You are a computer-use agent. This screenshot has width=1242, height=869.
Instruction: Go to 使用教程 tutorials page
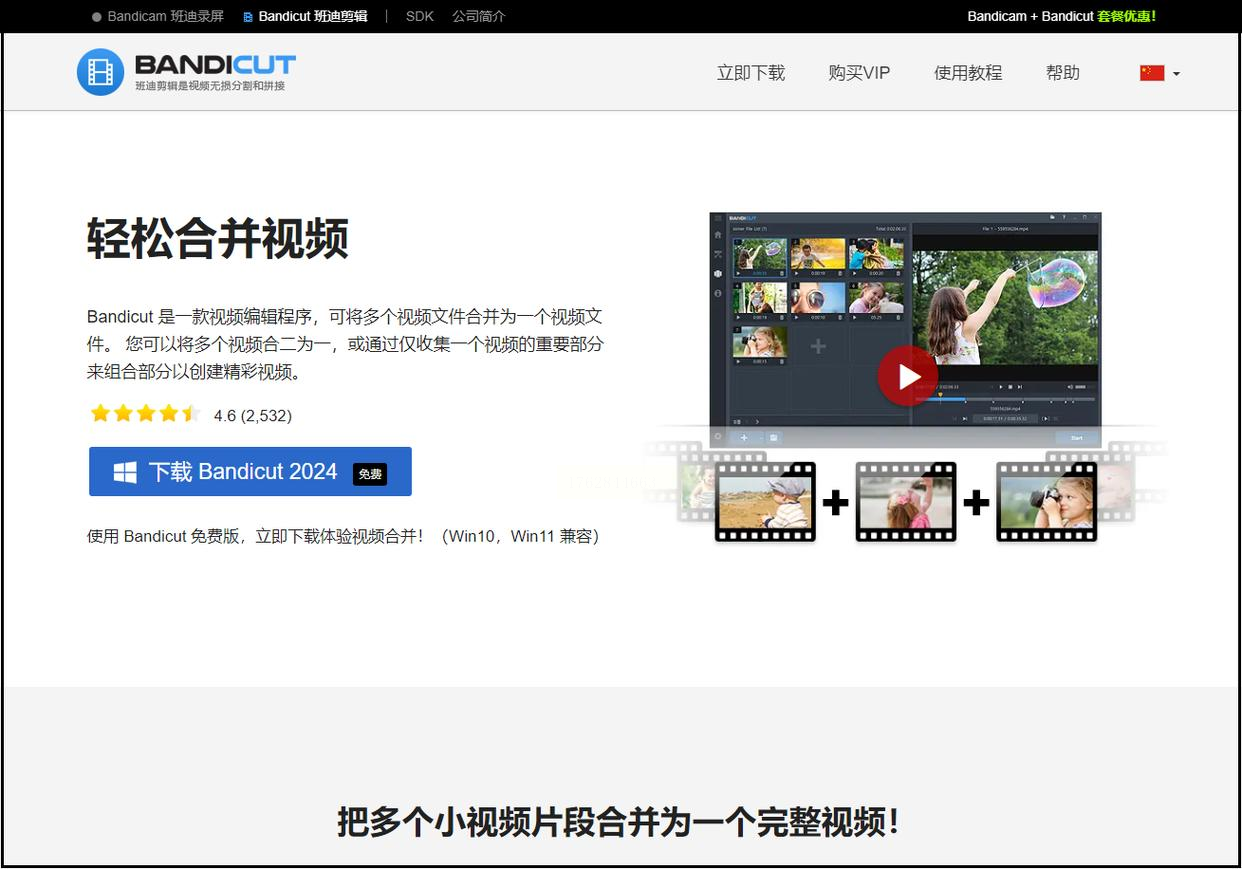click(968, 73)
